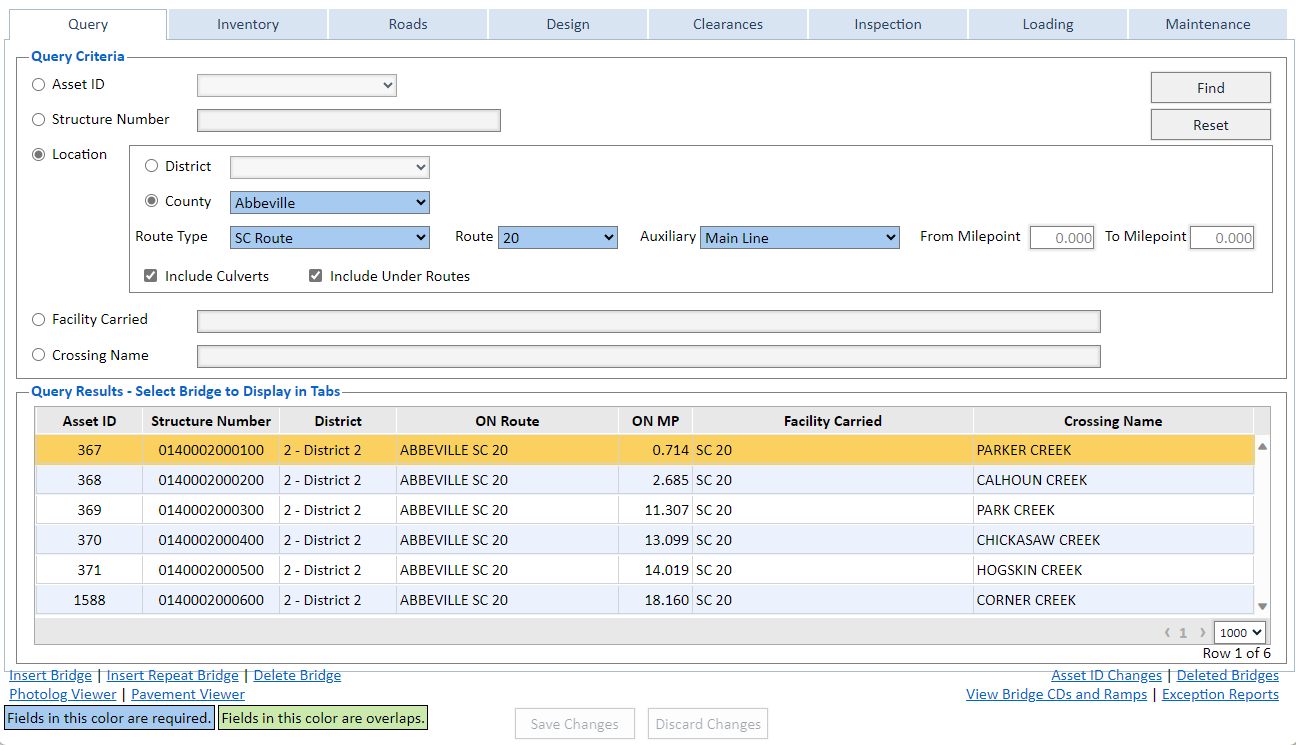Screen dimensions: 1296x745
Task: Expand the Route number dropdown
Action: tap(558, 238)
